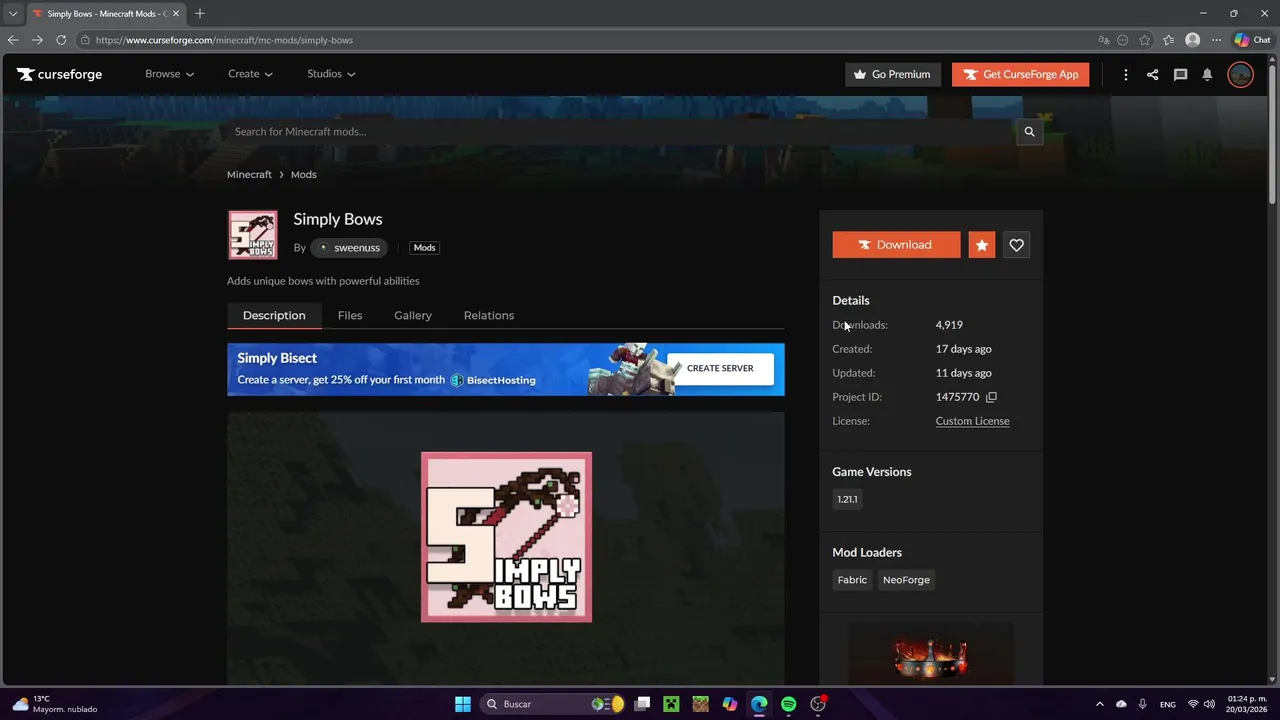The height and width of the screenshot is (720, 1280).
Task: Copy the Project ID with the copy icon
Action: point(991,397)
